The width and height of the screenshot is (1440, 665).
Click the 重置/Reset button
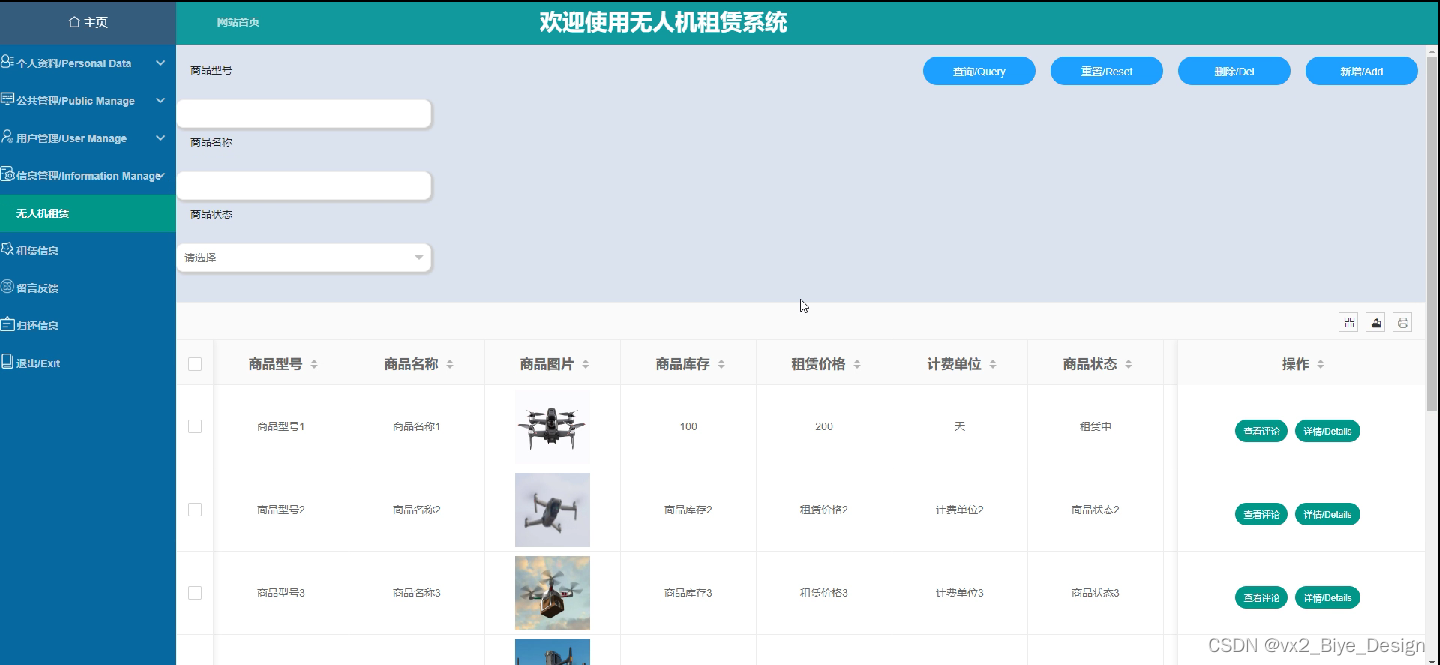[x=1106, y=71]
